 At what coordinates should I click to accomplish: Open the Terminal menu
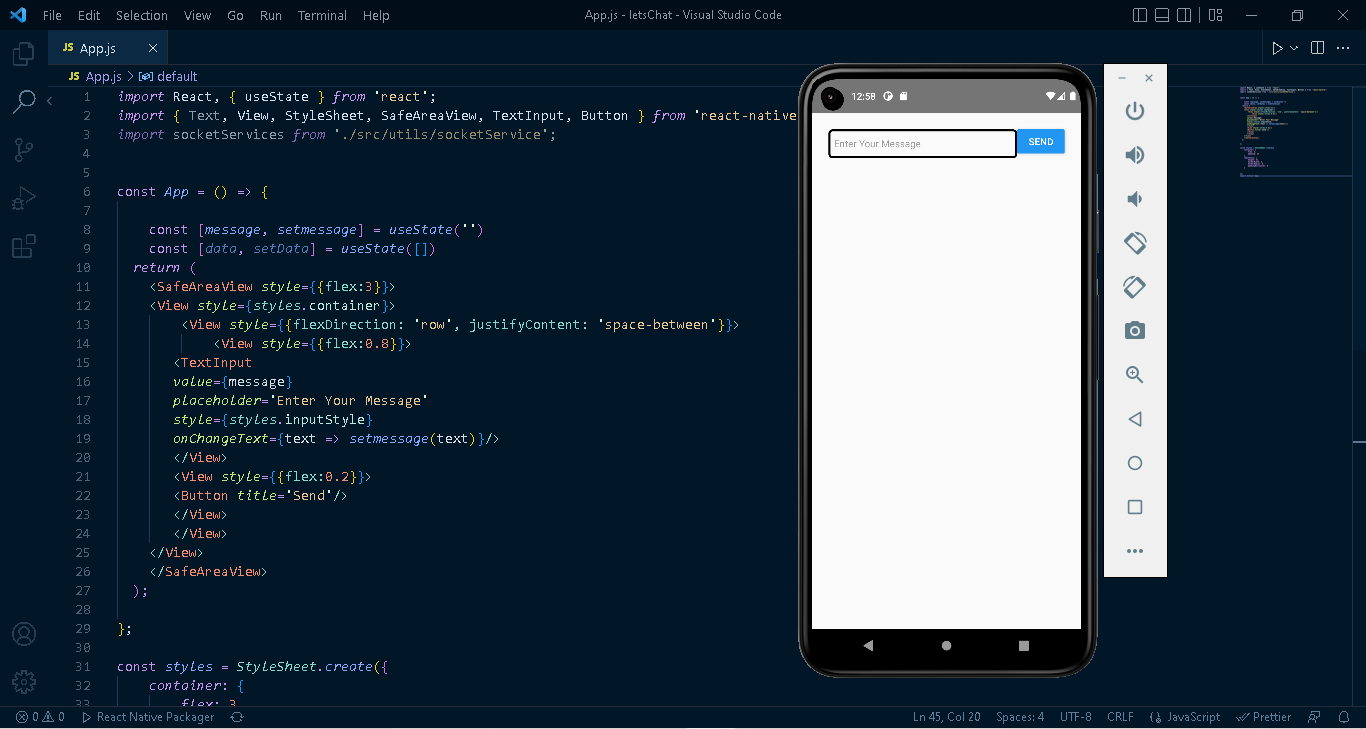pos(322,15)
